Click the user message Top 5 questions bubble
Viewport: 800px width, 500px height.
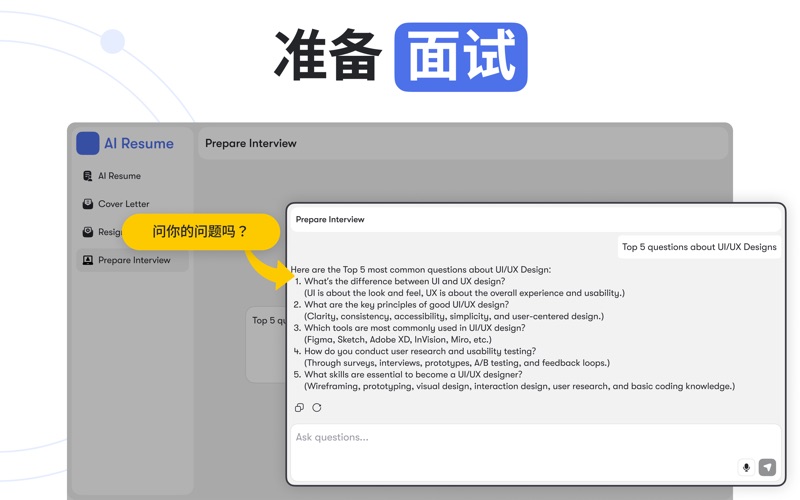699,247
